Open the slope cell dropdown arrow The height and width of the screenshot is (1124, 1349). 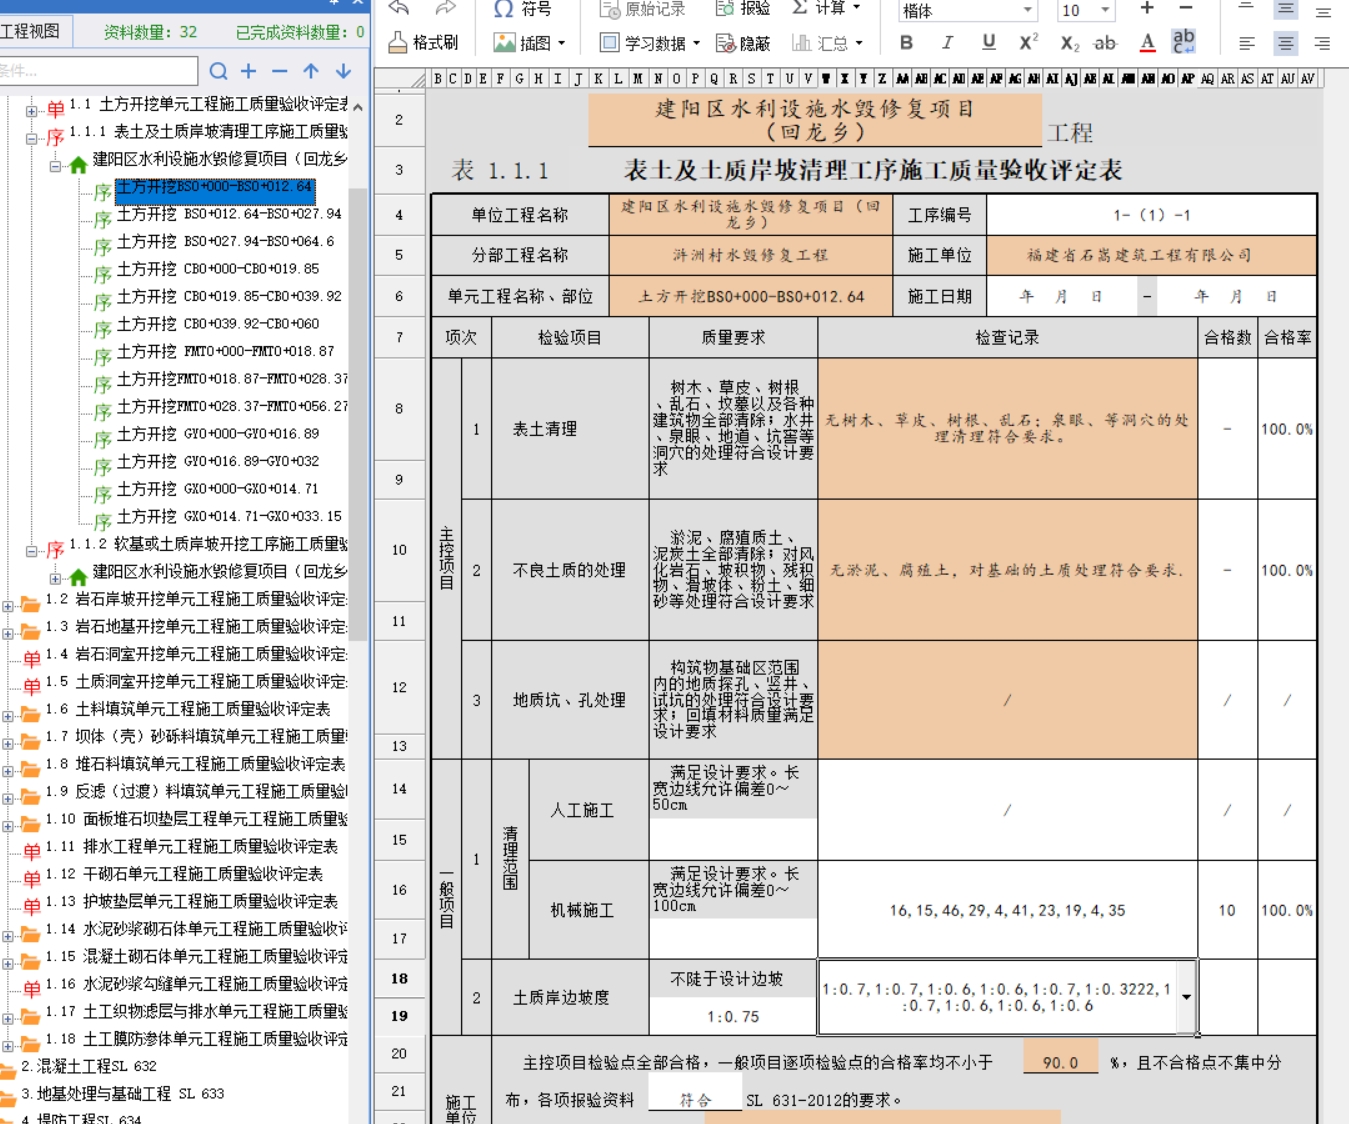point(1186,997)
